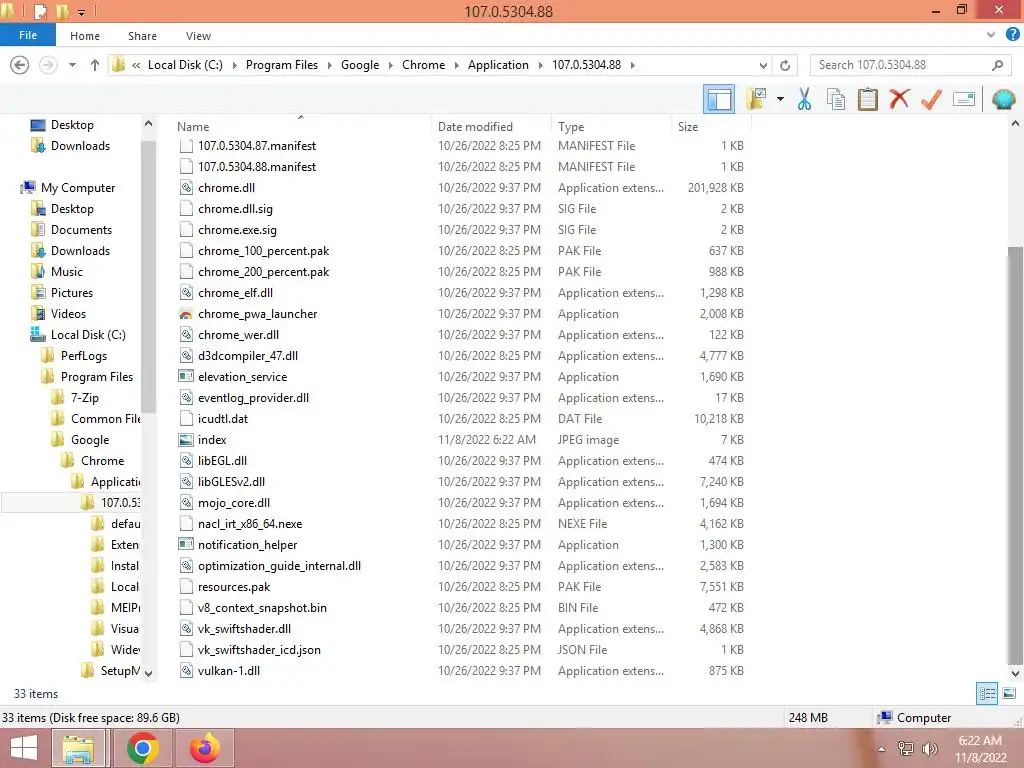
Task: Open the recent locations dropdown arrow
Action: (x=72, y=65)
